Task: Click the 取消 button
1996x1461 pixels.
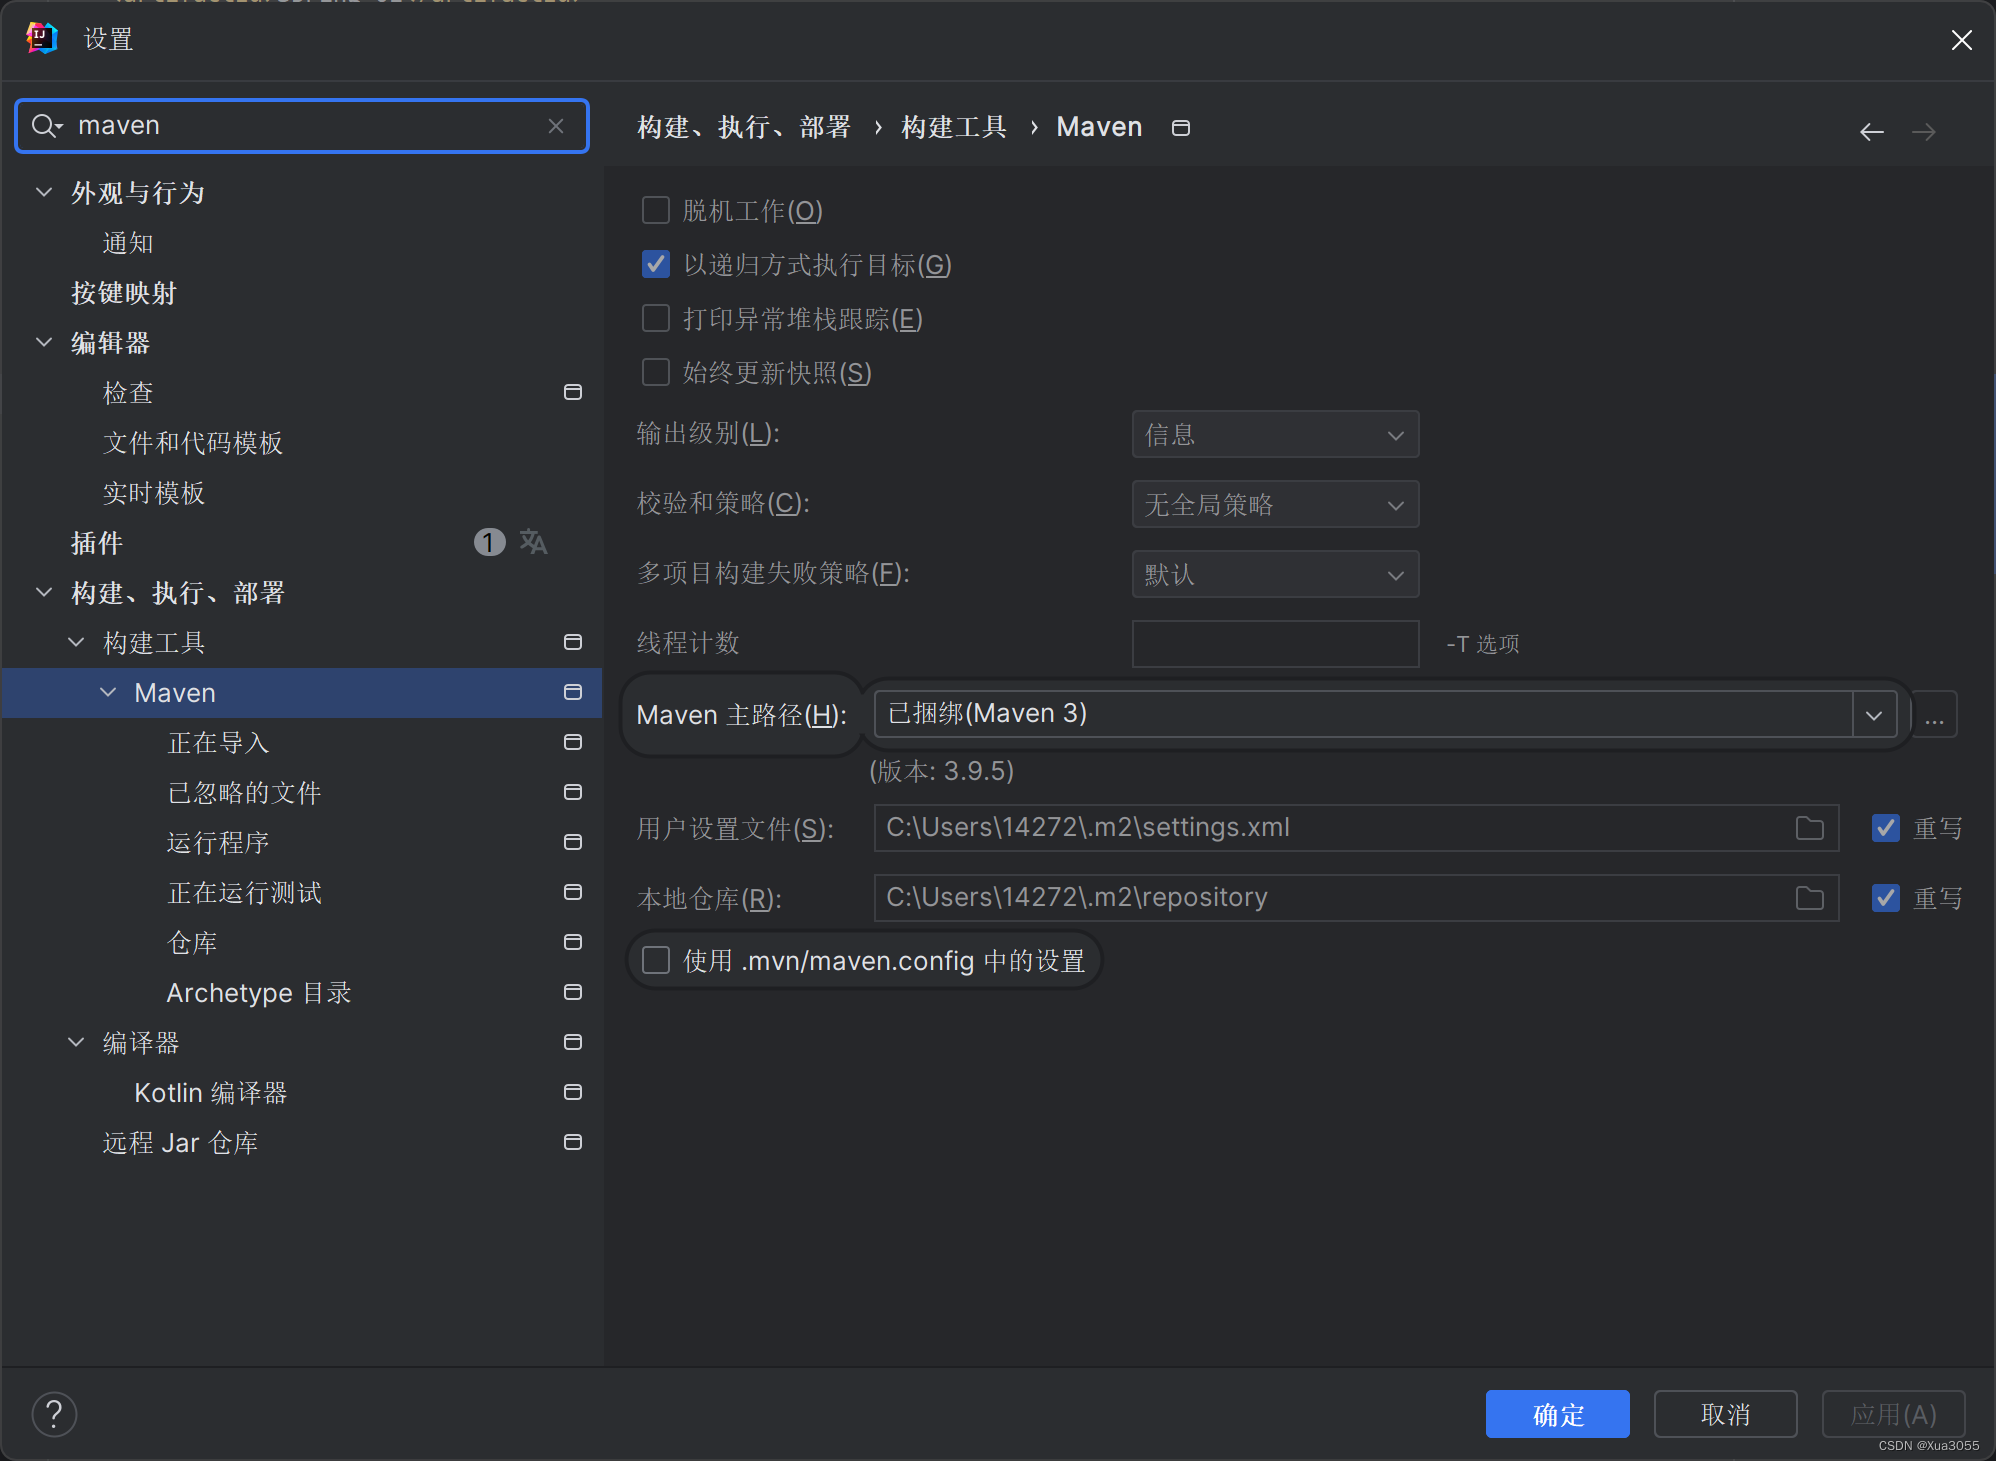Action: (1725, 1414)
